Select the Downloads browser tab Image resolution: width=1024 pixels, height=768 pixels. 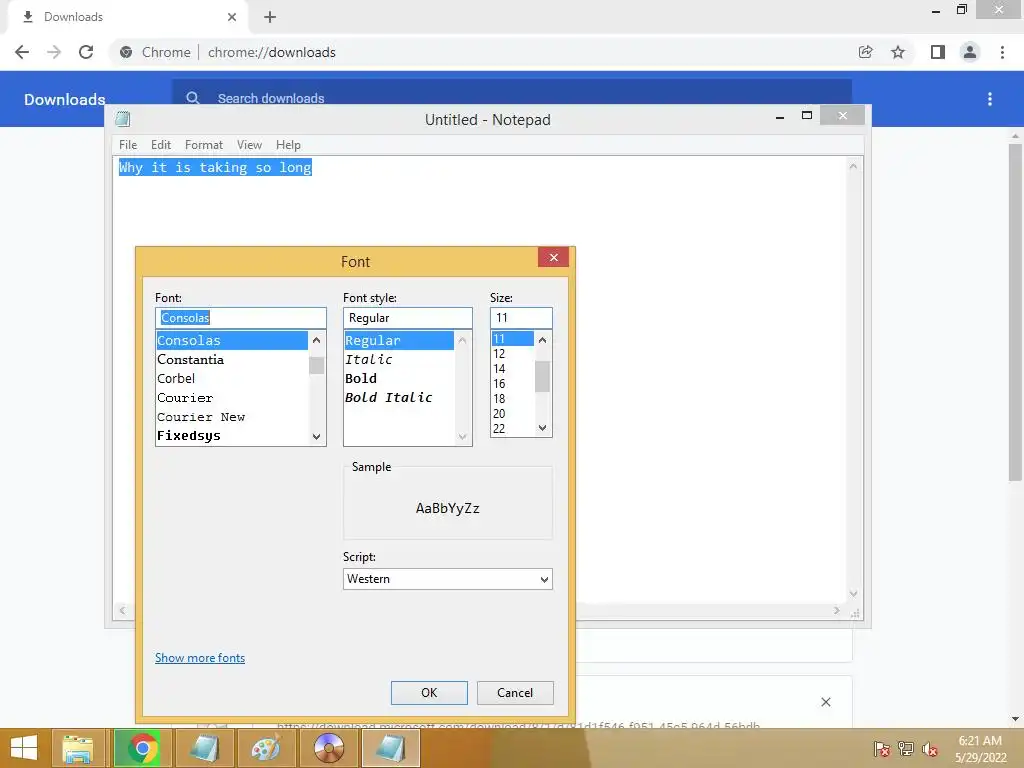128,17
